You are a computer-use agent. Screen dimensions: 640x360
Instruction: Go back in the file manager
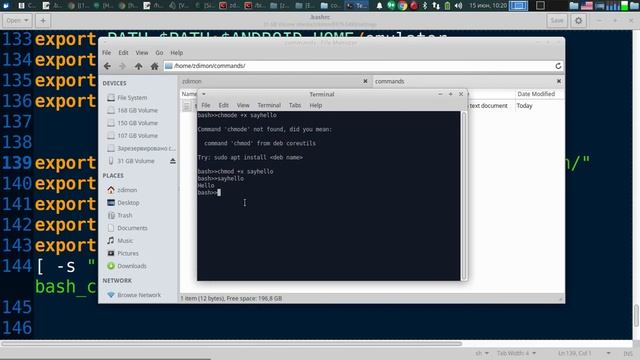pos(107,66)
